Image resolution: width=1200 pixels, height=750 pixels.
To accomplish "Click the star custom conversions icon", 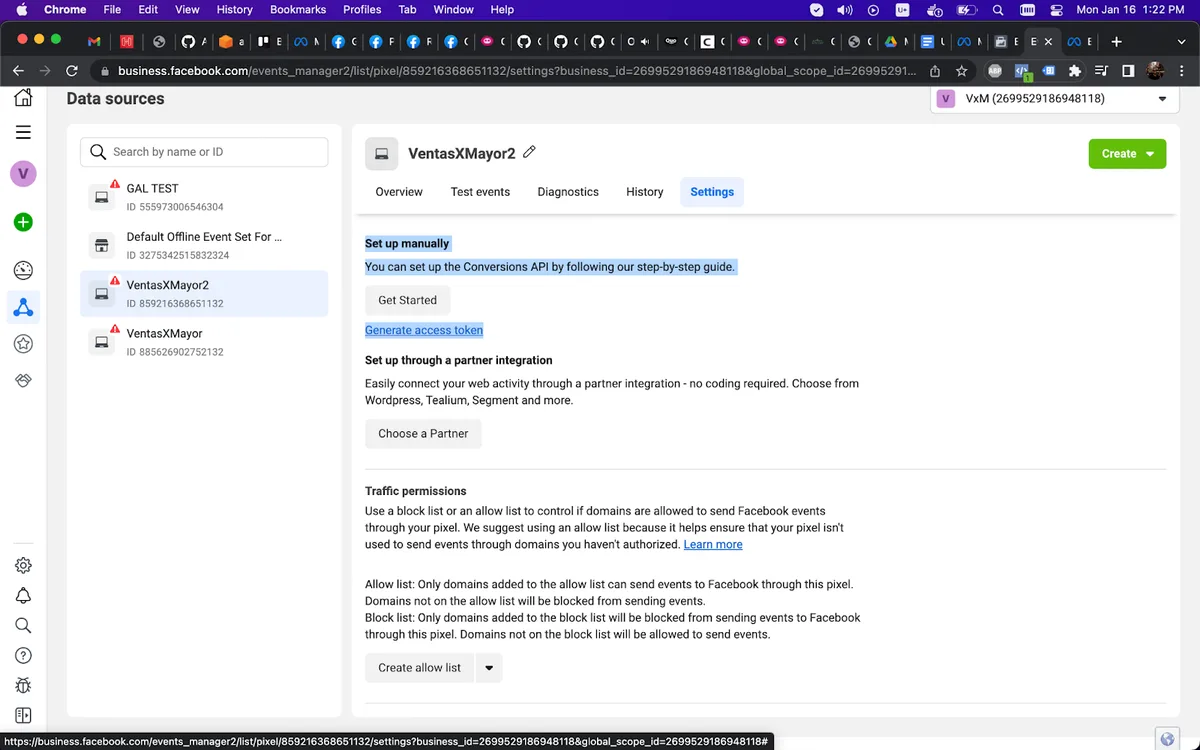I will coord(23,344).
